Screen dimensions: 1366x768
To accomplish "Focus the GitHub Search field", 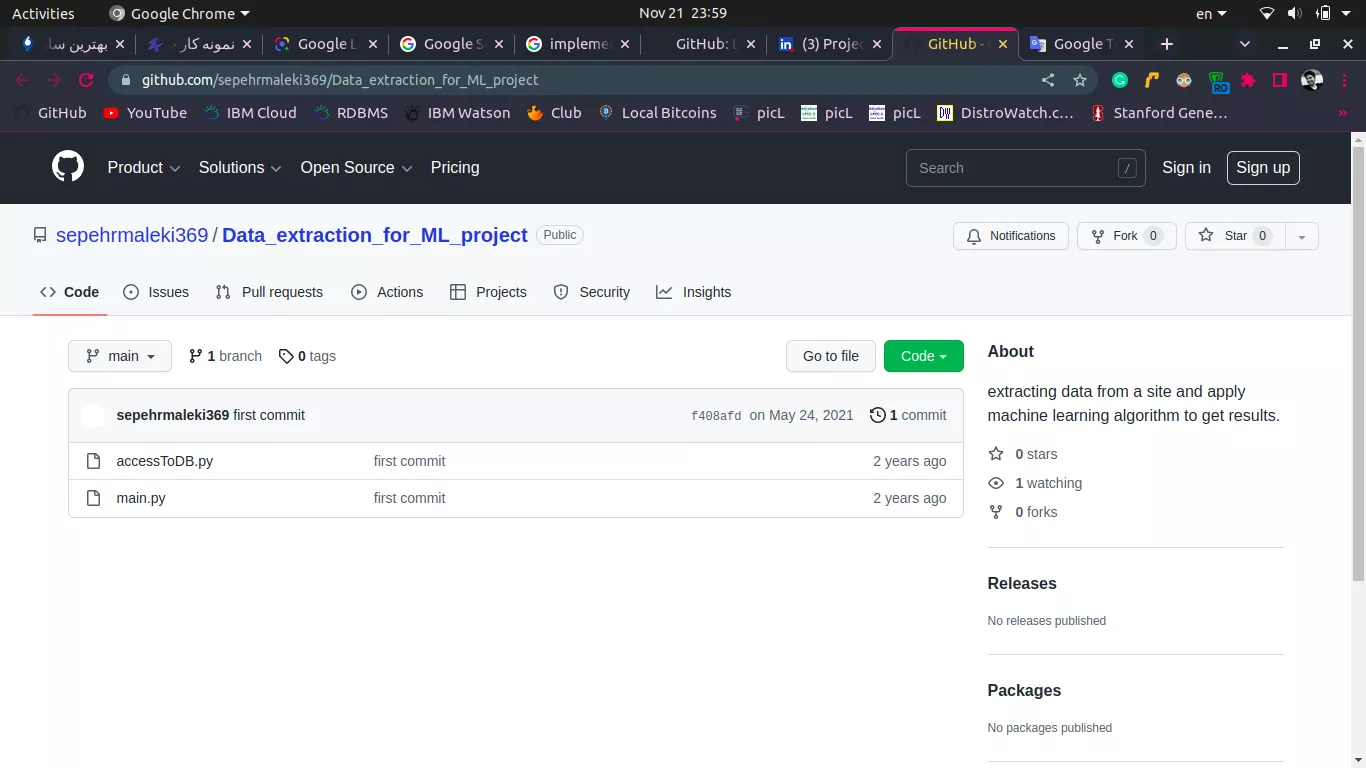I will pyautogui.click(x=1025, y=168).
